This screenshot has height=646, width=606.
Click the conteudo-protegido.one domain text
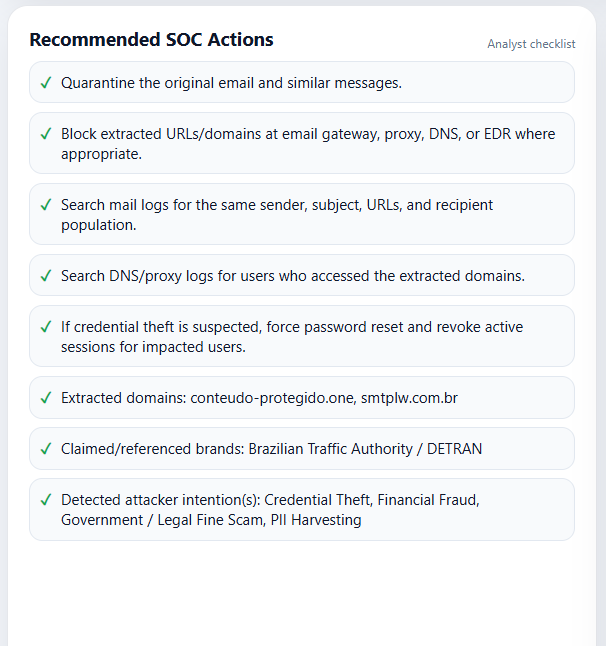pos(272,398)
